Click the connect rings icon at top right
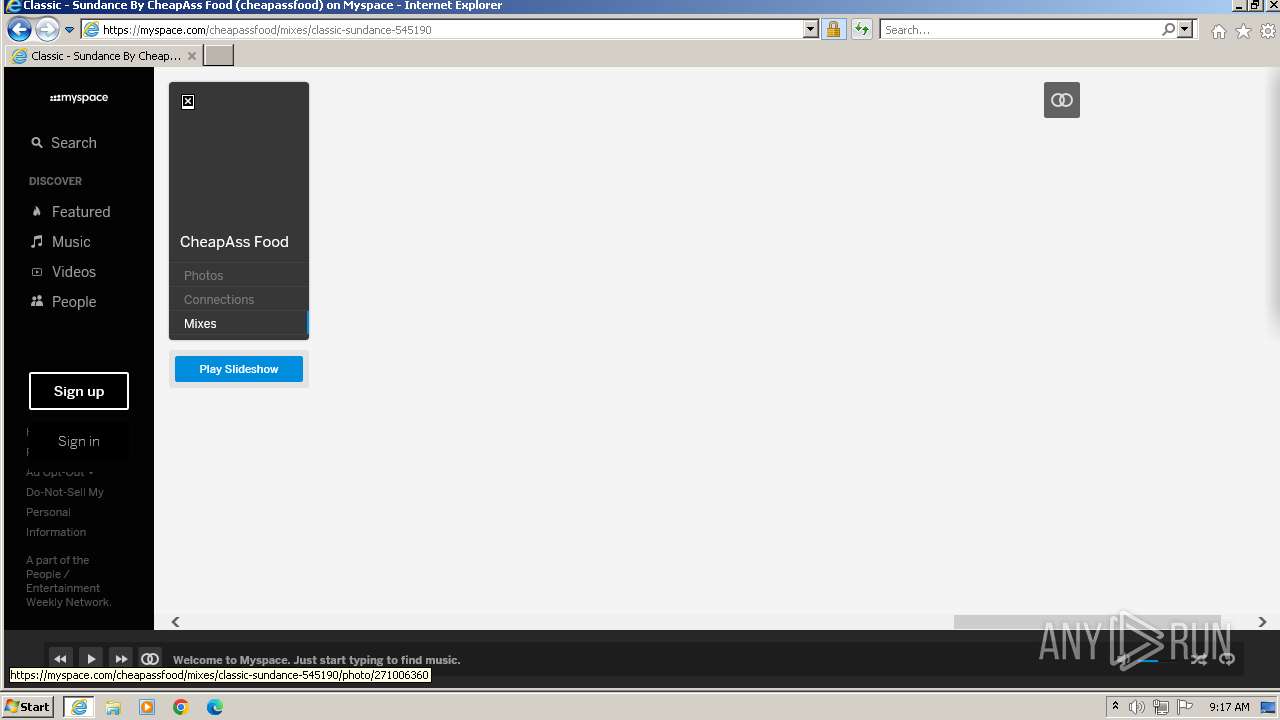Image resolution: width=1280 pixels, height=720 pixels. (x=1062, y=100)
